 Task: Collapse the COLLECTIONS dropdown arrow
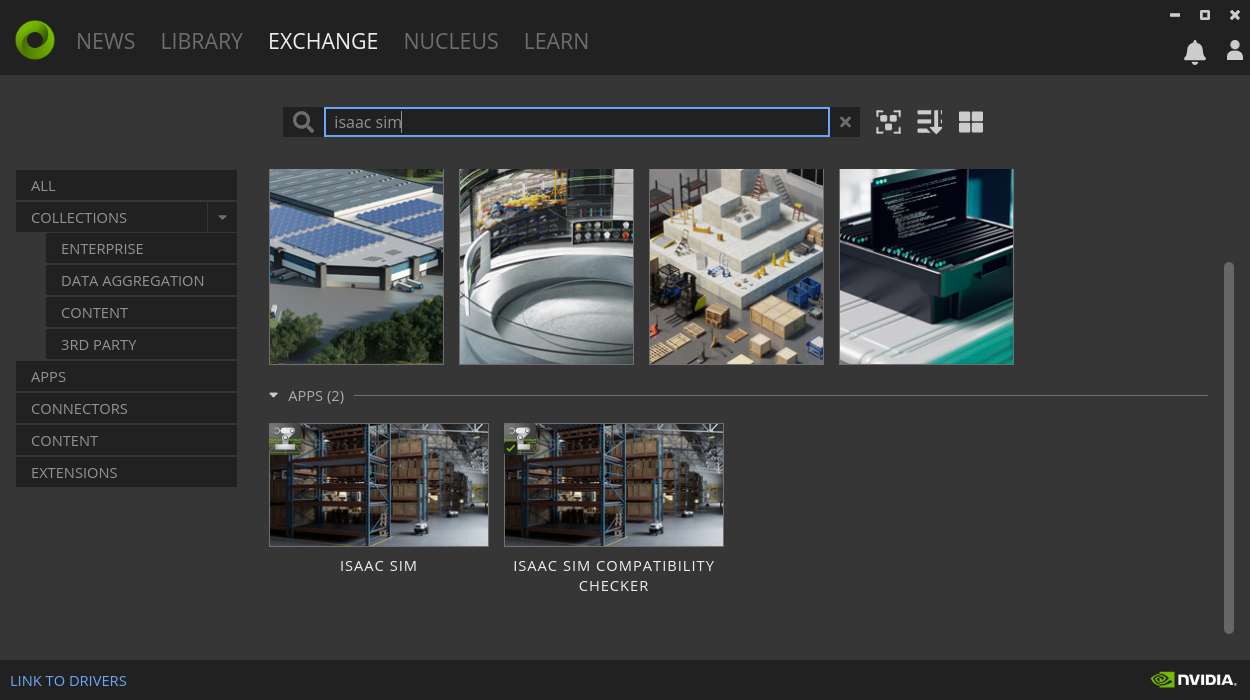tap(222, 217)
